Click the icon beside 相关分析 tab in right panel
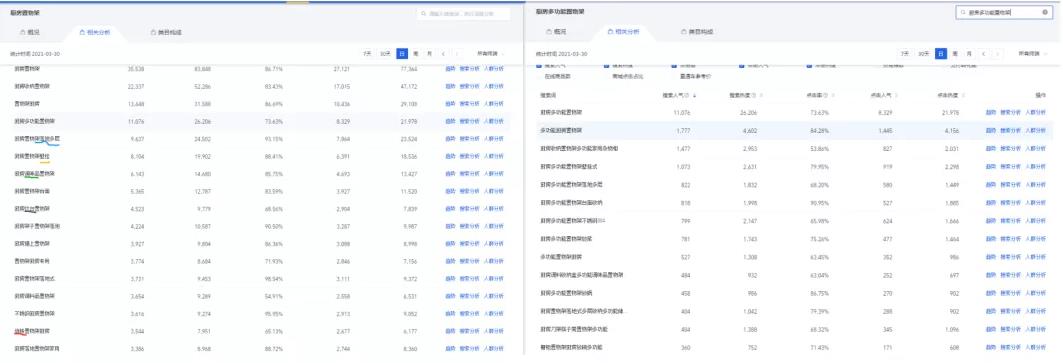Screen dimensions: 1063x363 (609, 32)
